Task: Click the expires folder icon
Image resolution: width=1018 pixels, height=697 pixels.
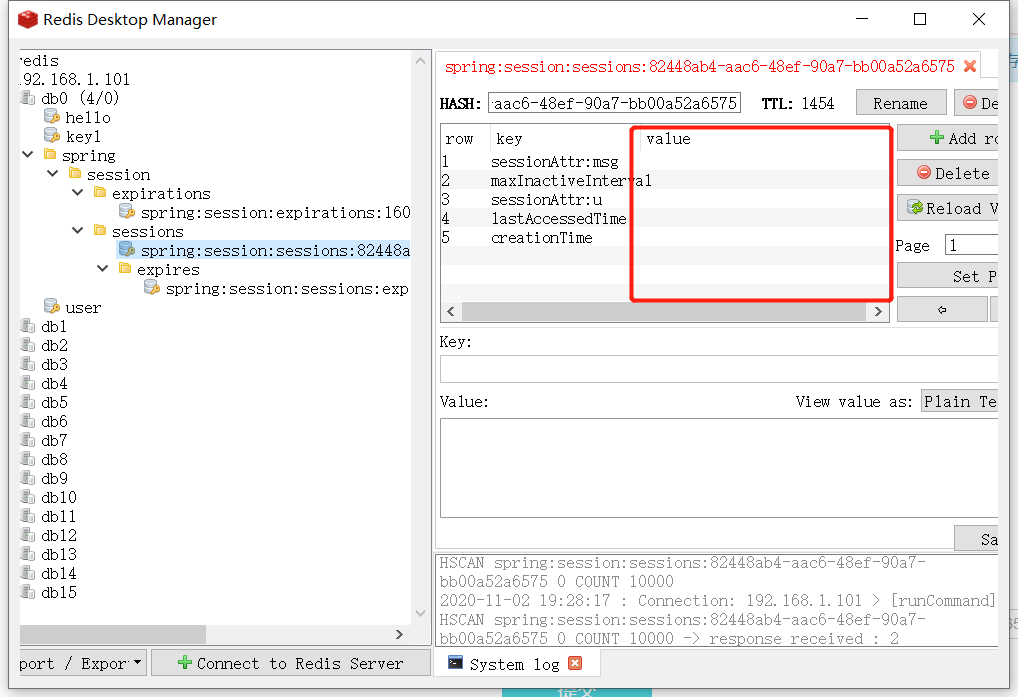Action: click(x=125, y=268)
